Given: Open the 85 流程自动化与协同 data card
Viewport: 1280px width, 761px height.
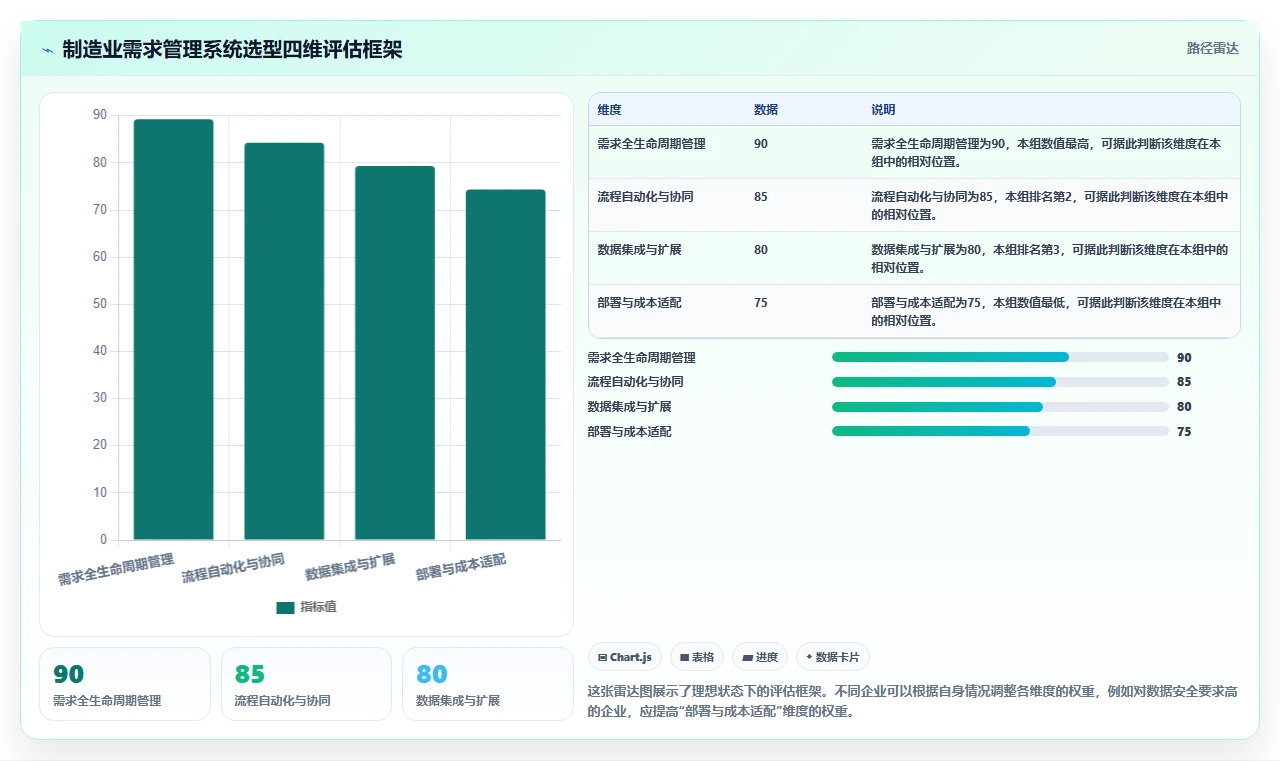Looking at the screenshot, I should pos(306,684).
